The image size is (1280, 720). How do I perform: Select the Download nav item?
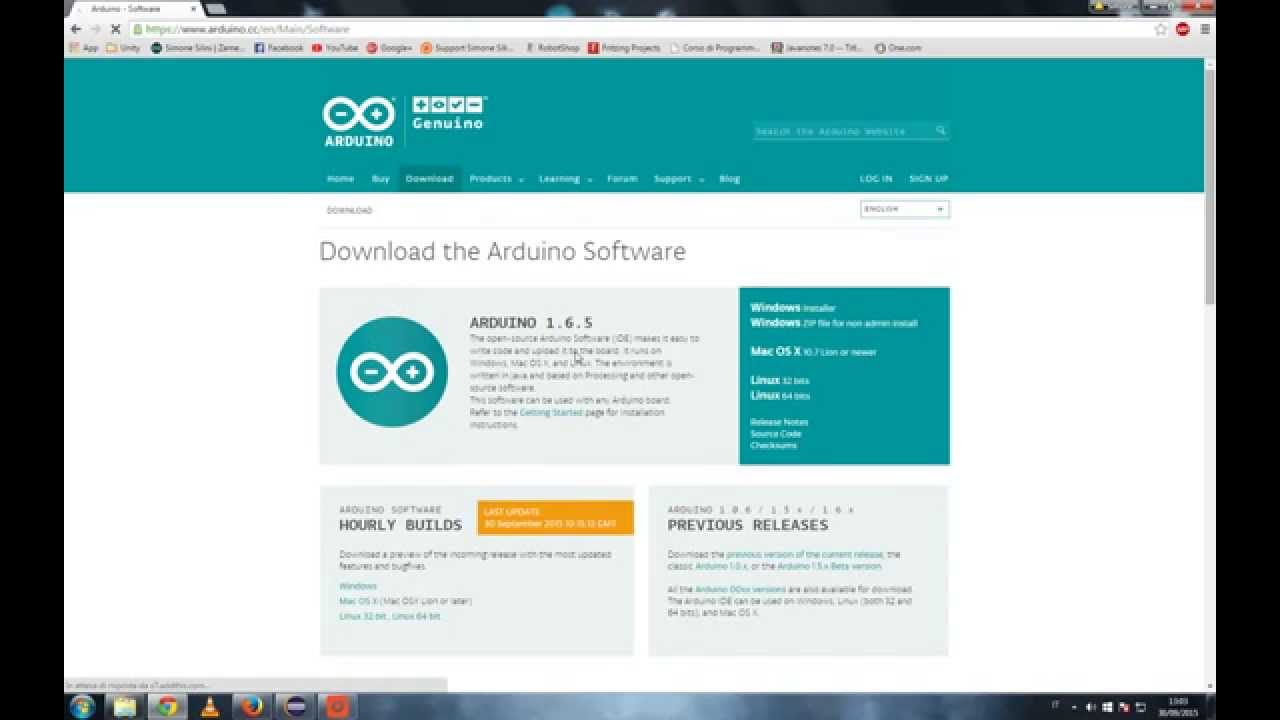pos(429,179)
